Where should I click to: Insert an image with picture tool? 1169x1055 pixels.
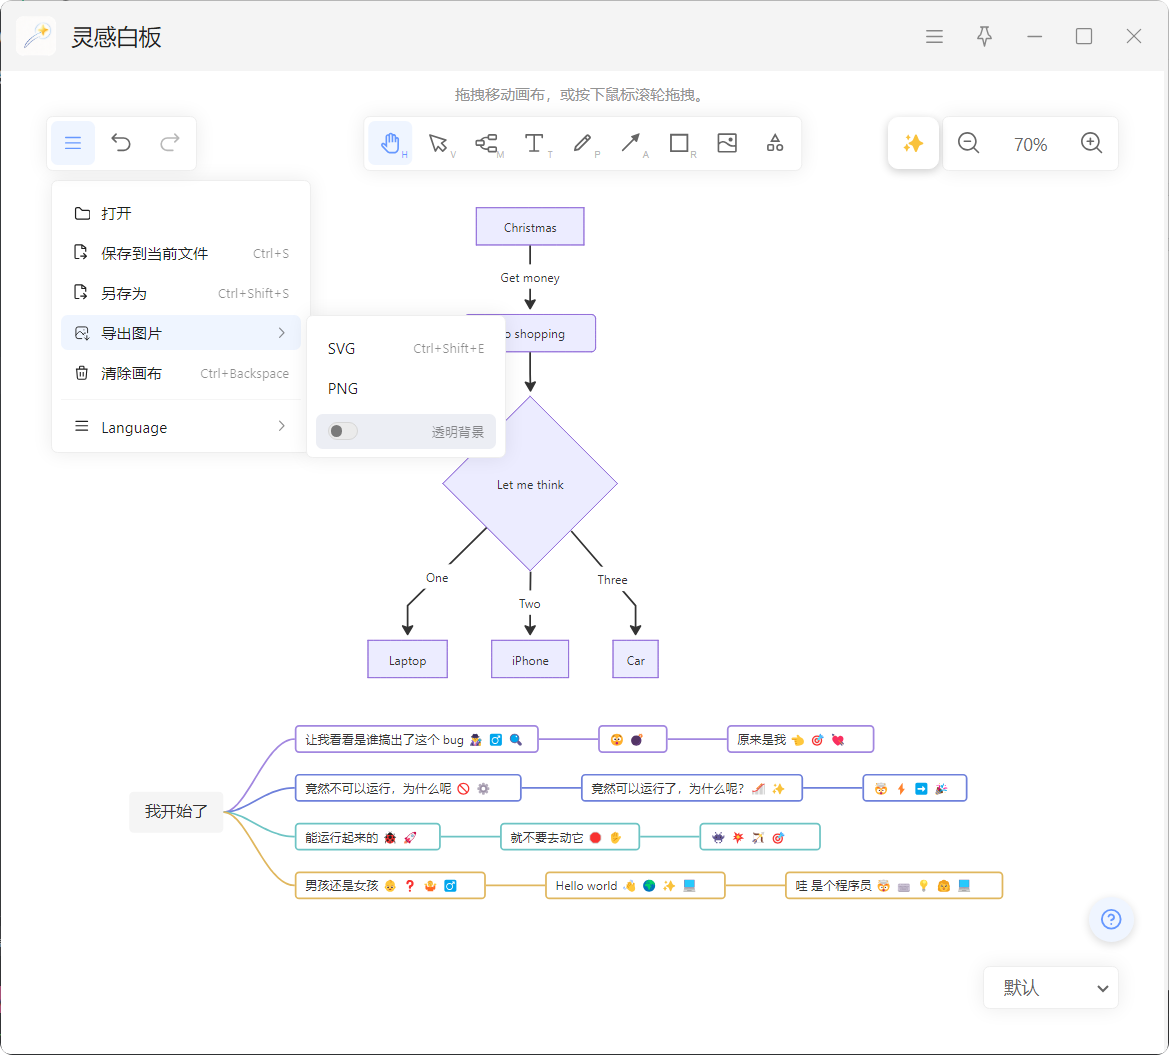coord(727,143)
